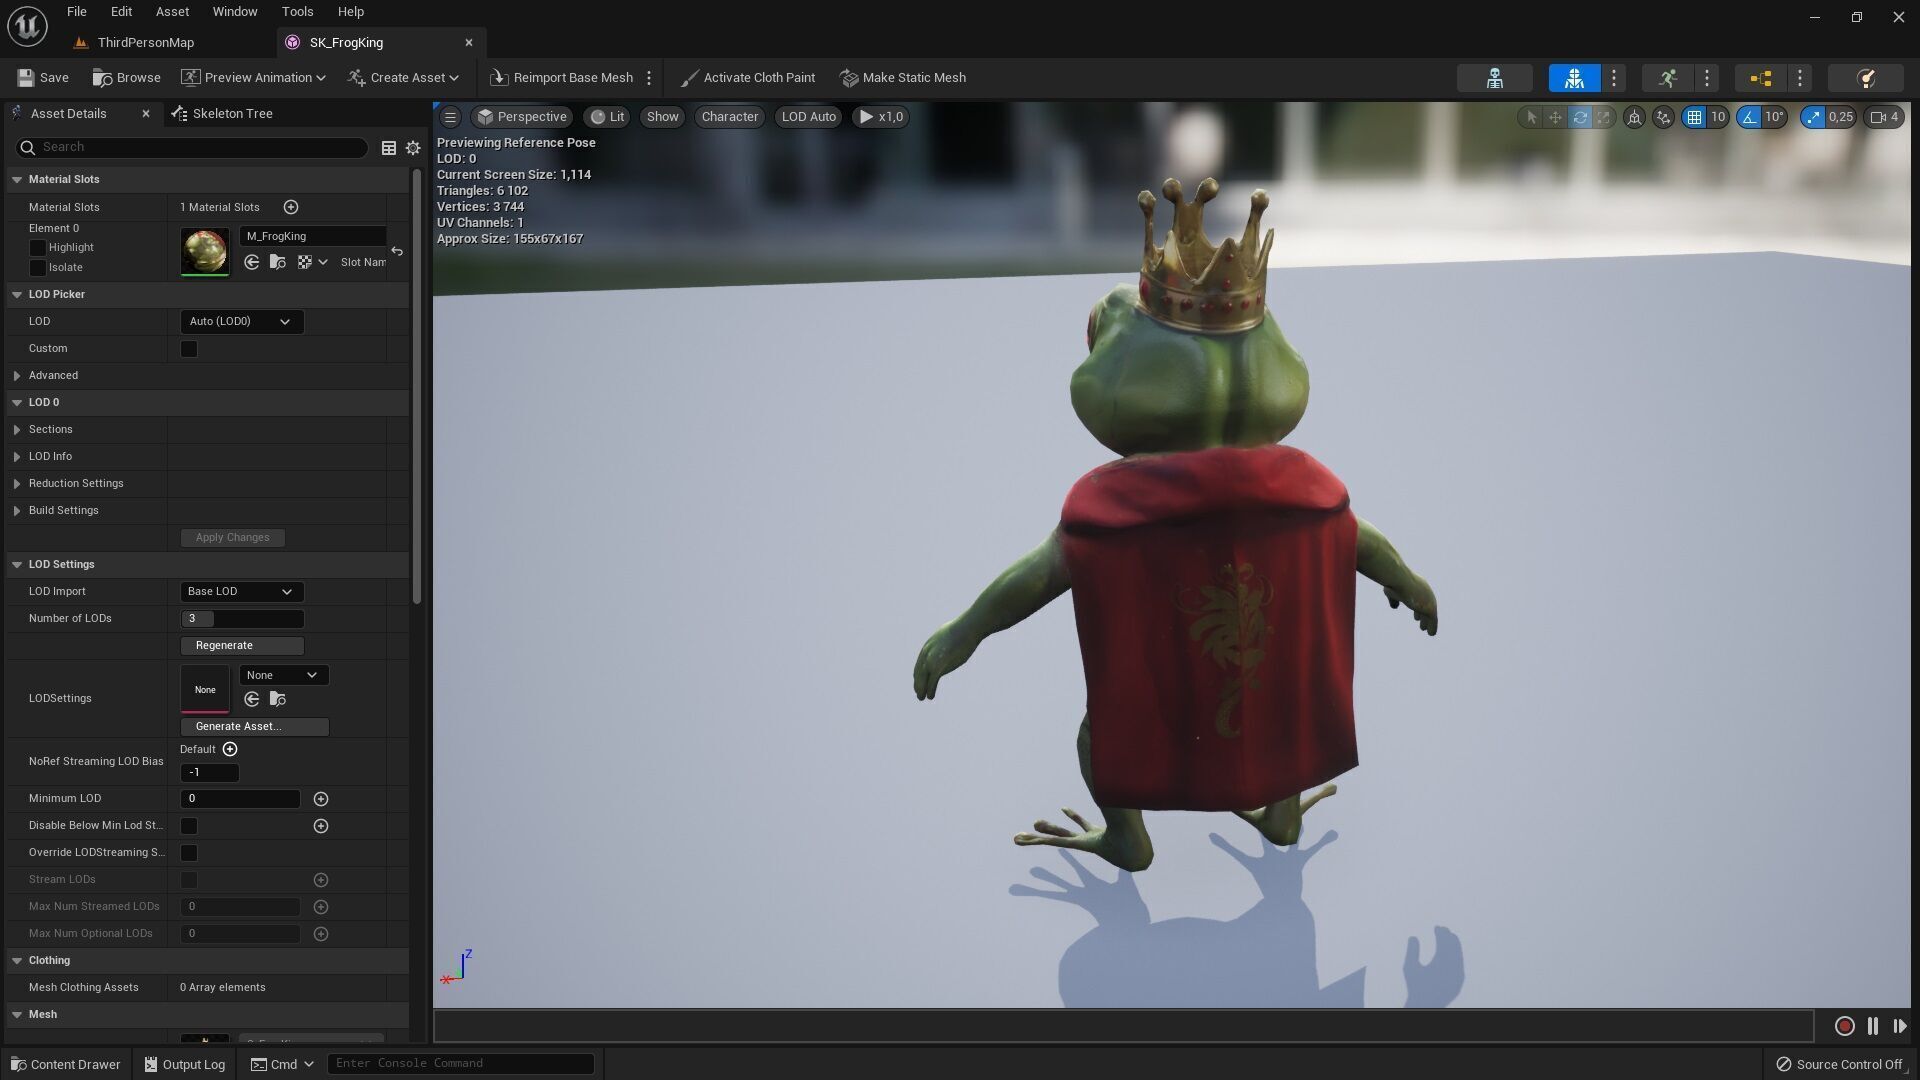The image size is (1920, 1080).
Task: Open rotation snap value 10°
Action: 1774,117
